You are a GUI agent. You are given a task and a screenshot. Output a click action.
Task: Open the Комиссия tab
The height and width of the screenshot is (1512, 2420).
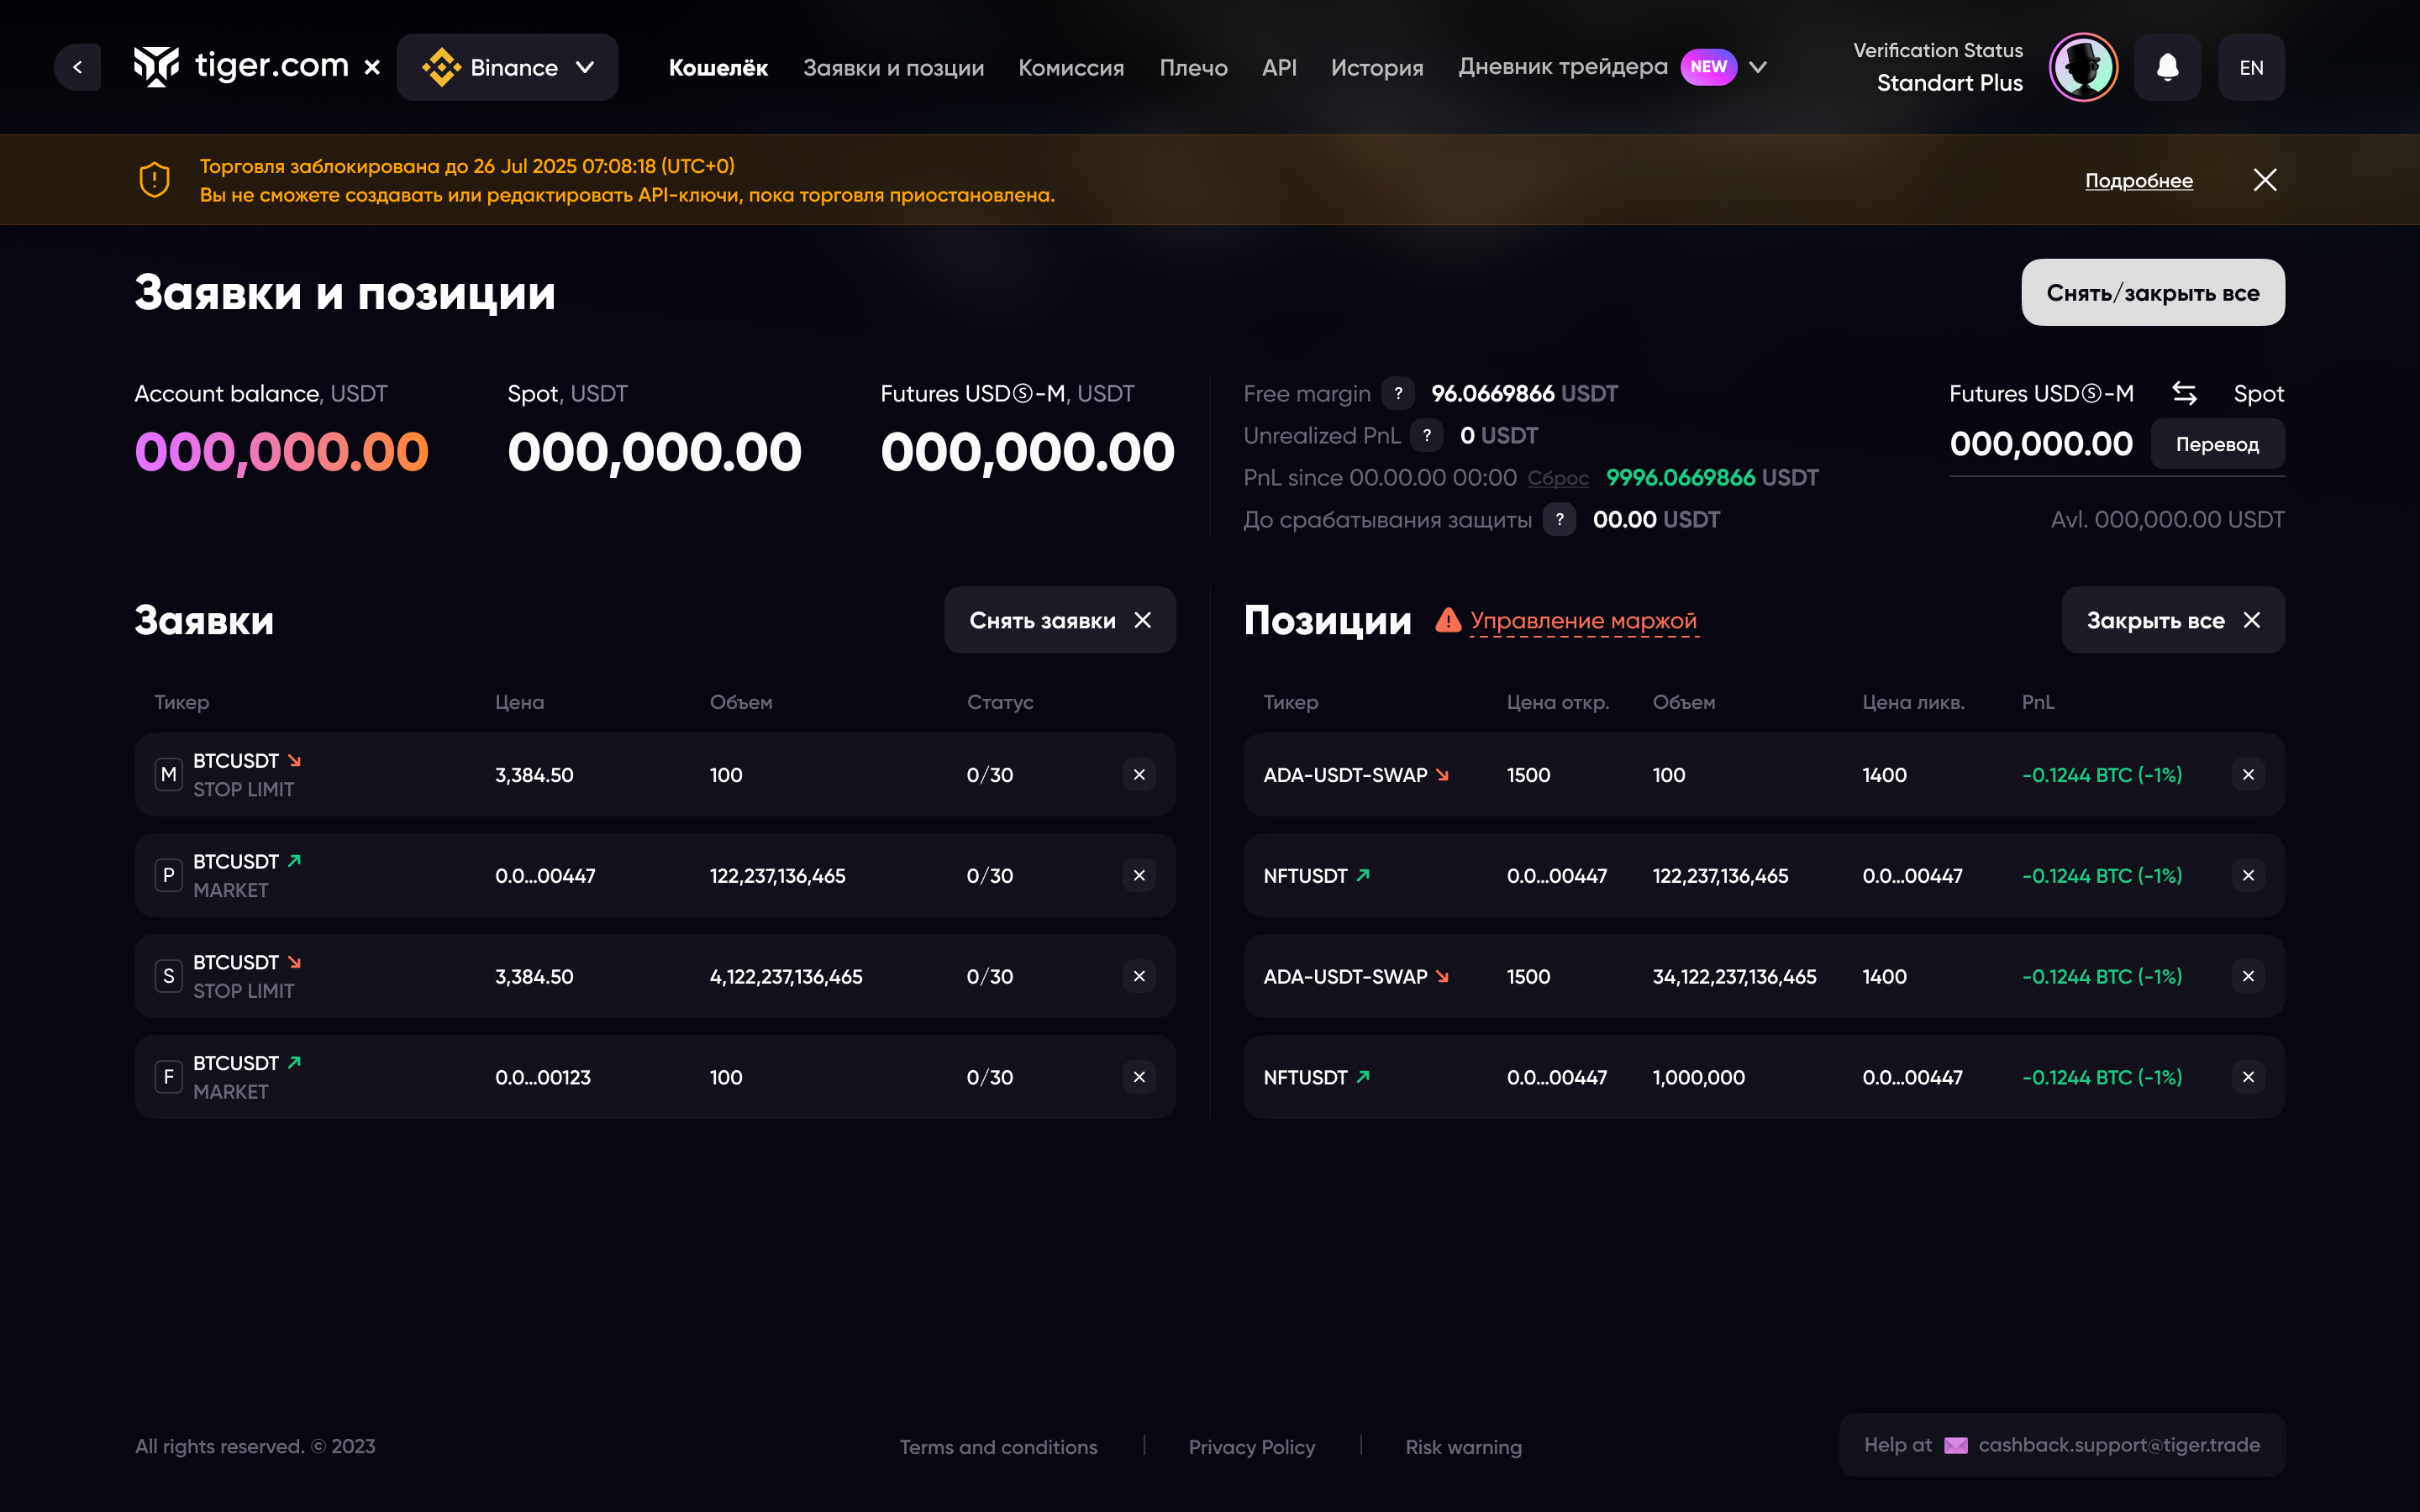tap(1071, 67)
